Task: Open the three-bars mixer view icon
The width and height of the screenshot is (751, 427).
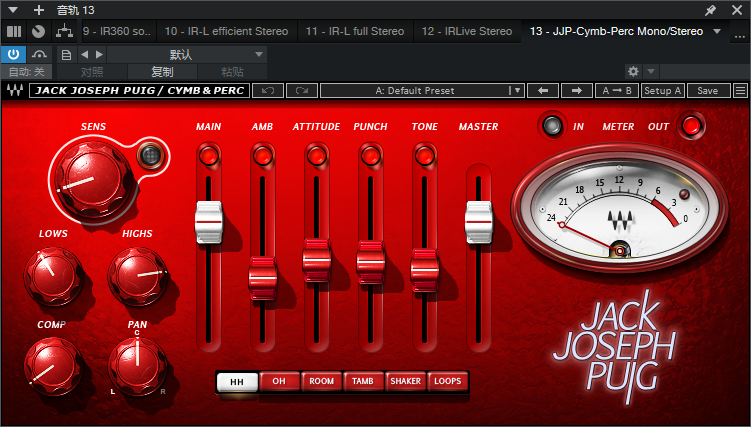Action: pos(14,32)
